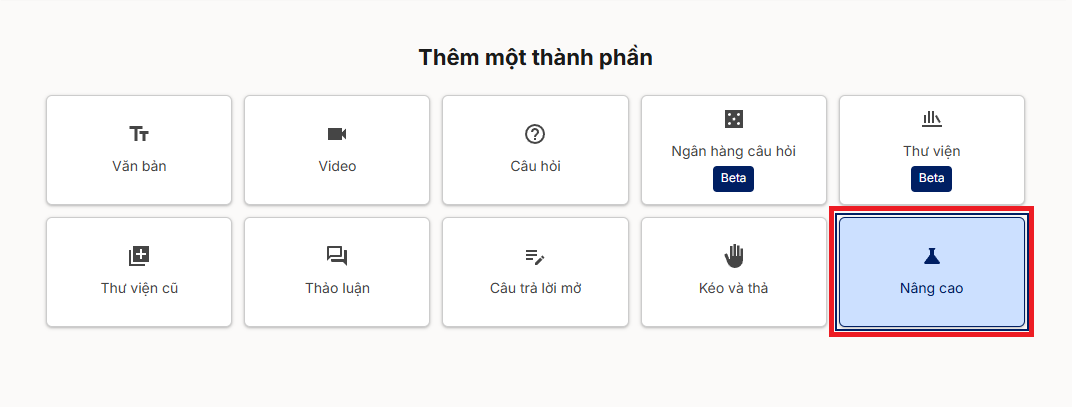Viewport: 1072px width, 407px height.
Task: Click the bookshelf icon for Thư viện
Action: (x=931, y=119)
